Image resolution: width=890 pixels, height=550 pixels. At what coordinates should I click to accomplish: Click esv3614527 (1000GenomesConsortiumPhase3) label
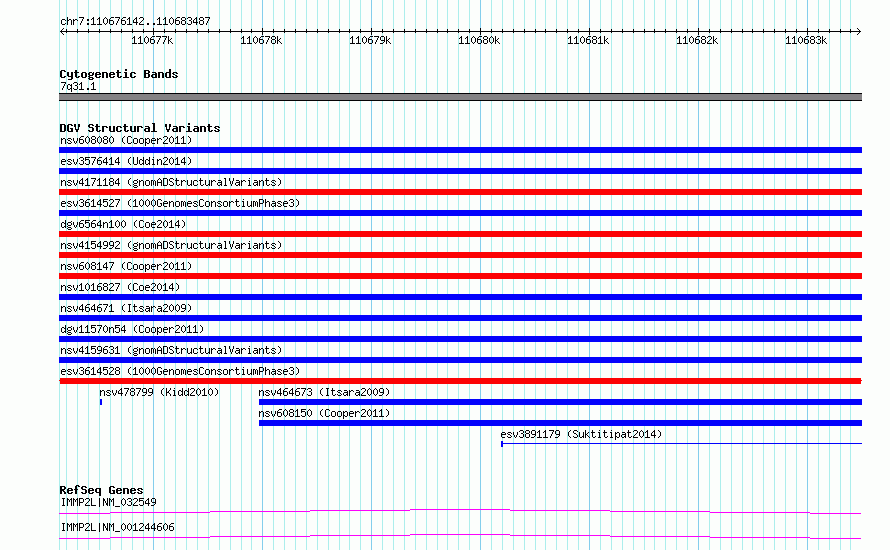point(180,203)
